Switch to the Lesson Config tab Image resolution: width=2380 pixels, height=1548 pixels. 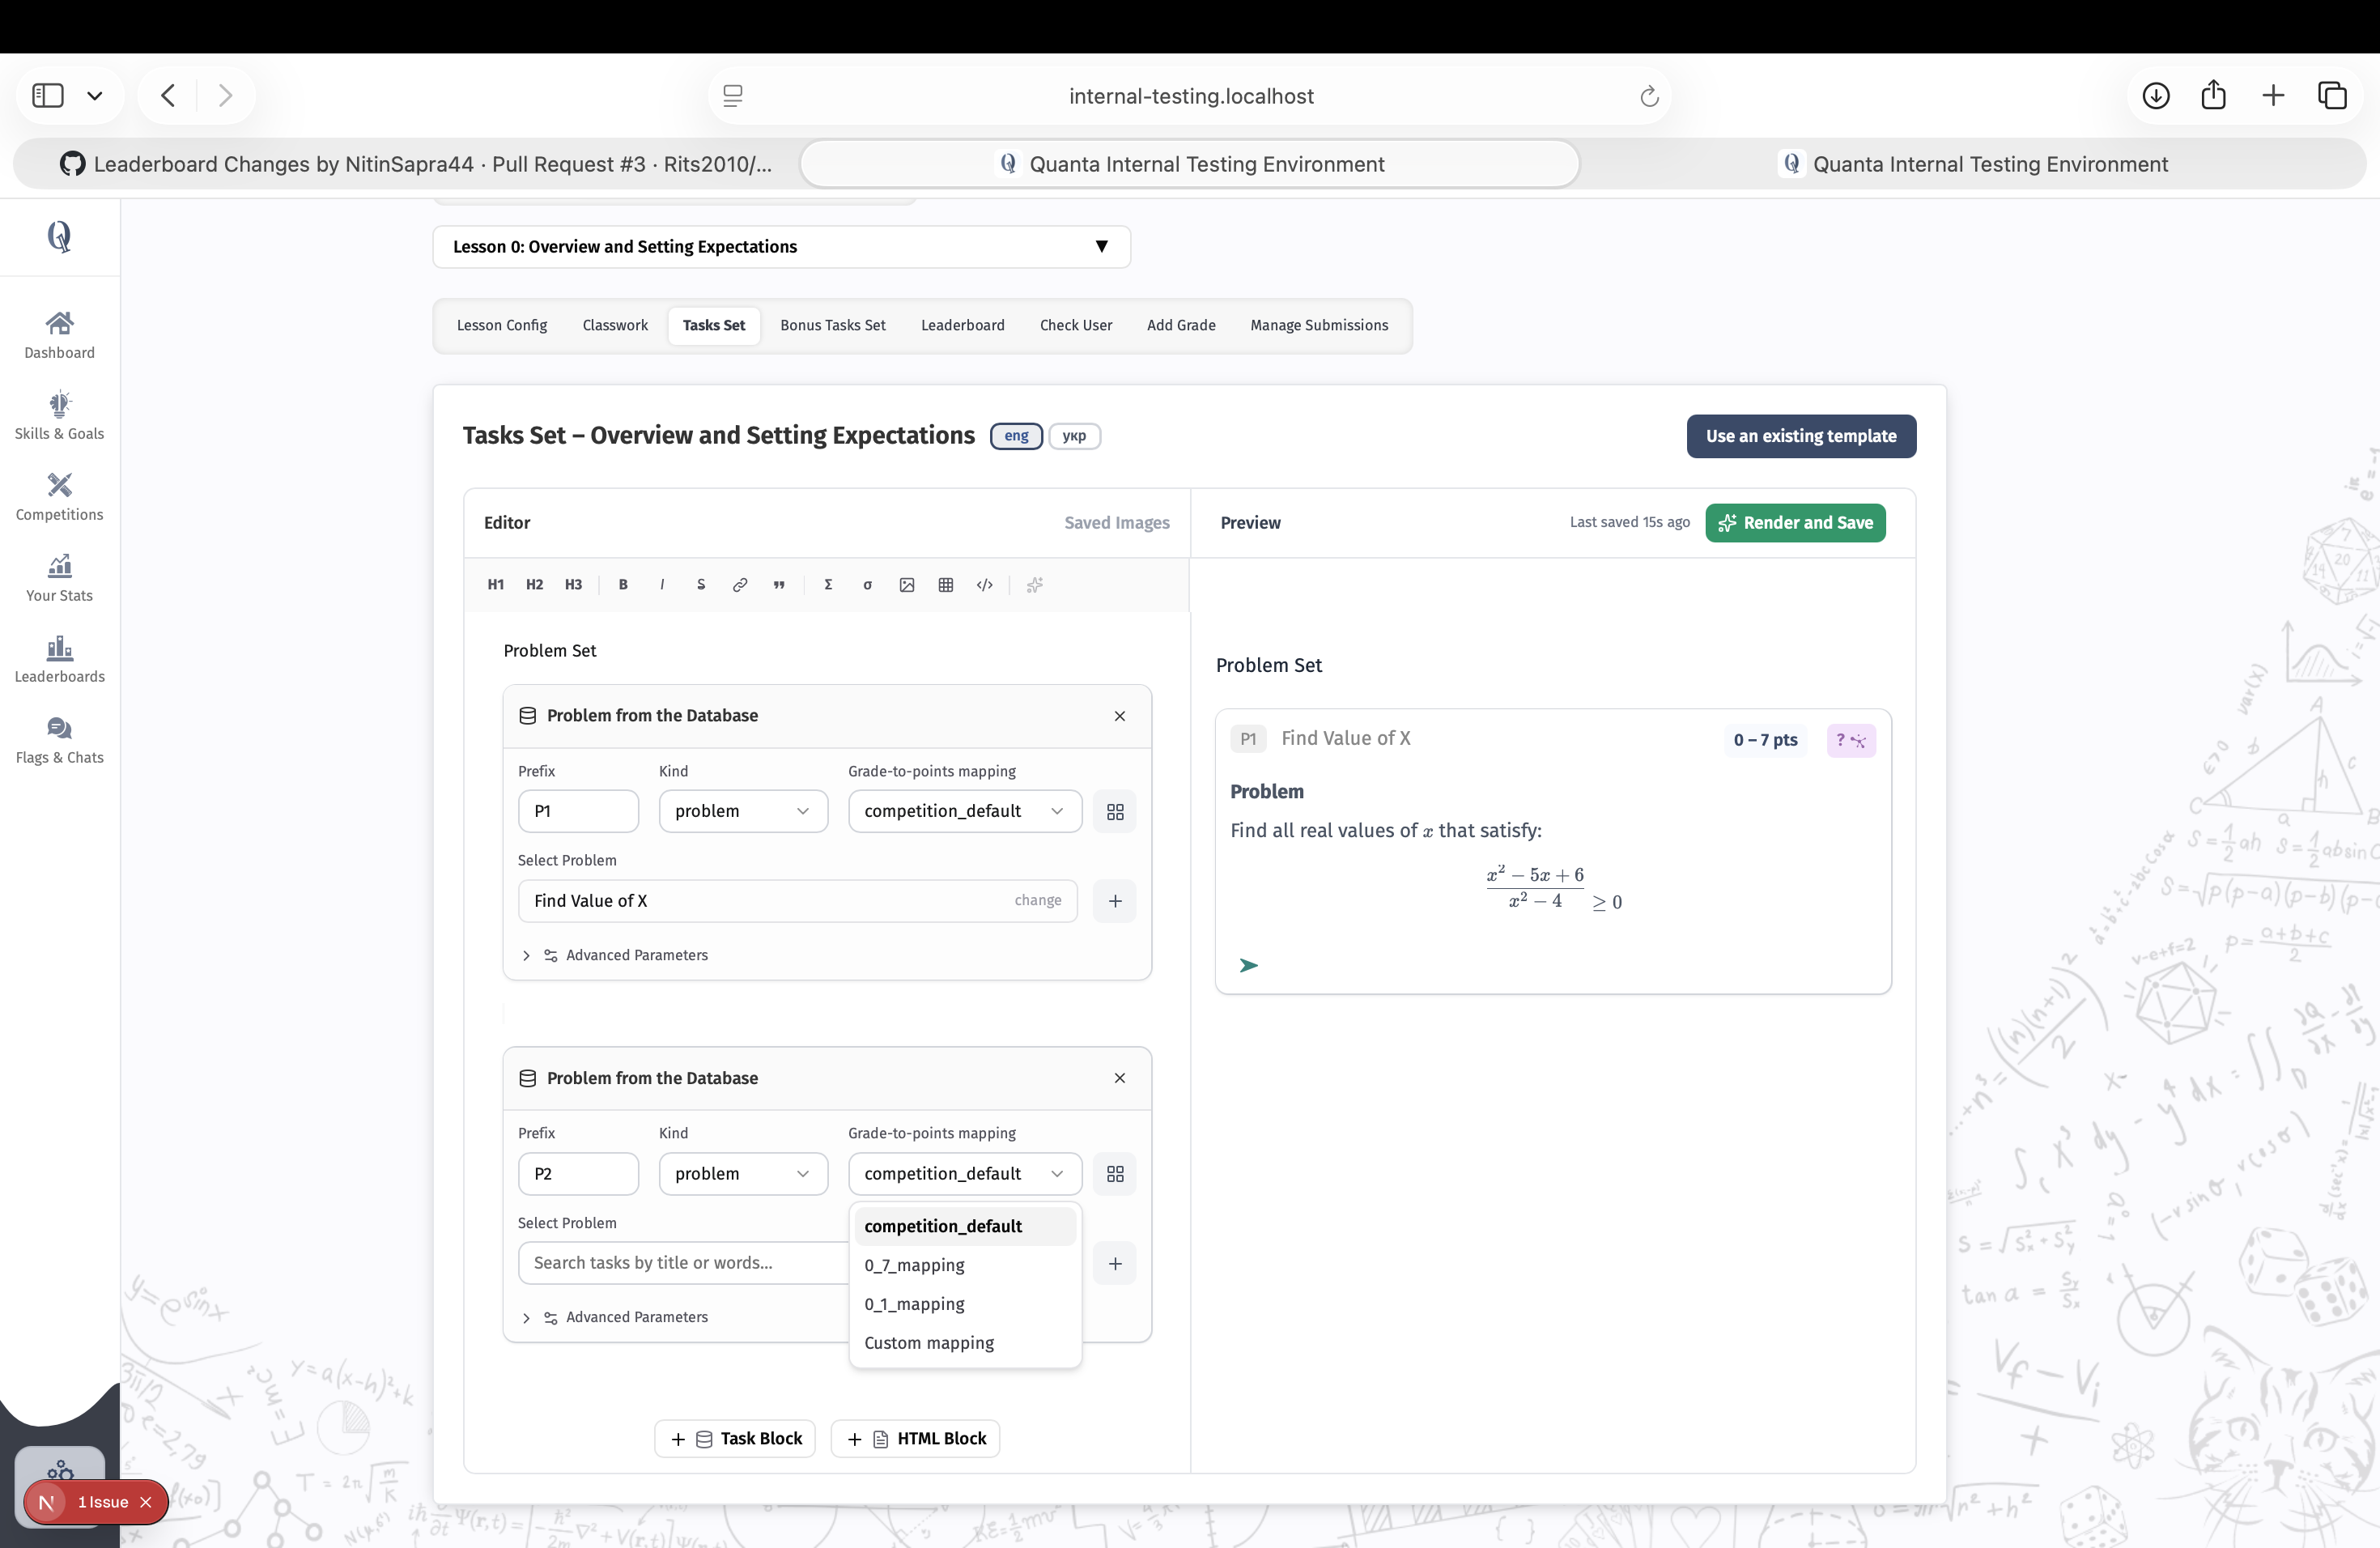click(502, 326)
